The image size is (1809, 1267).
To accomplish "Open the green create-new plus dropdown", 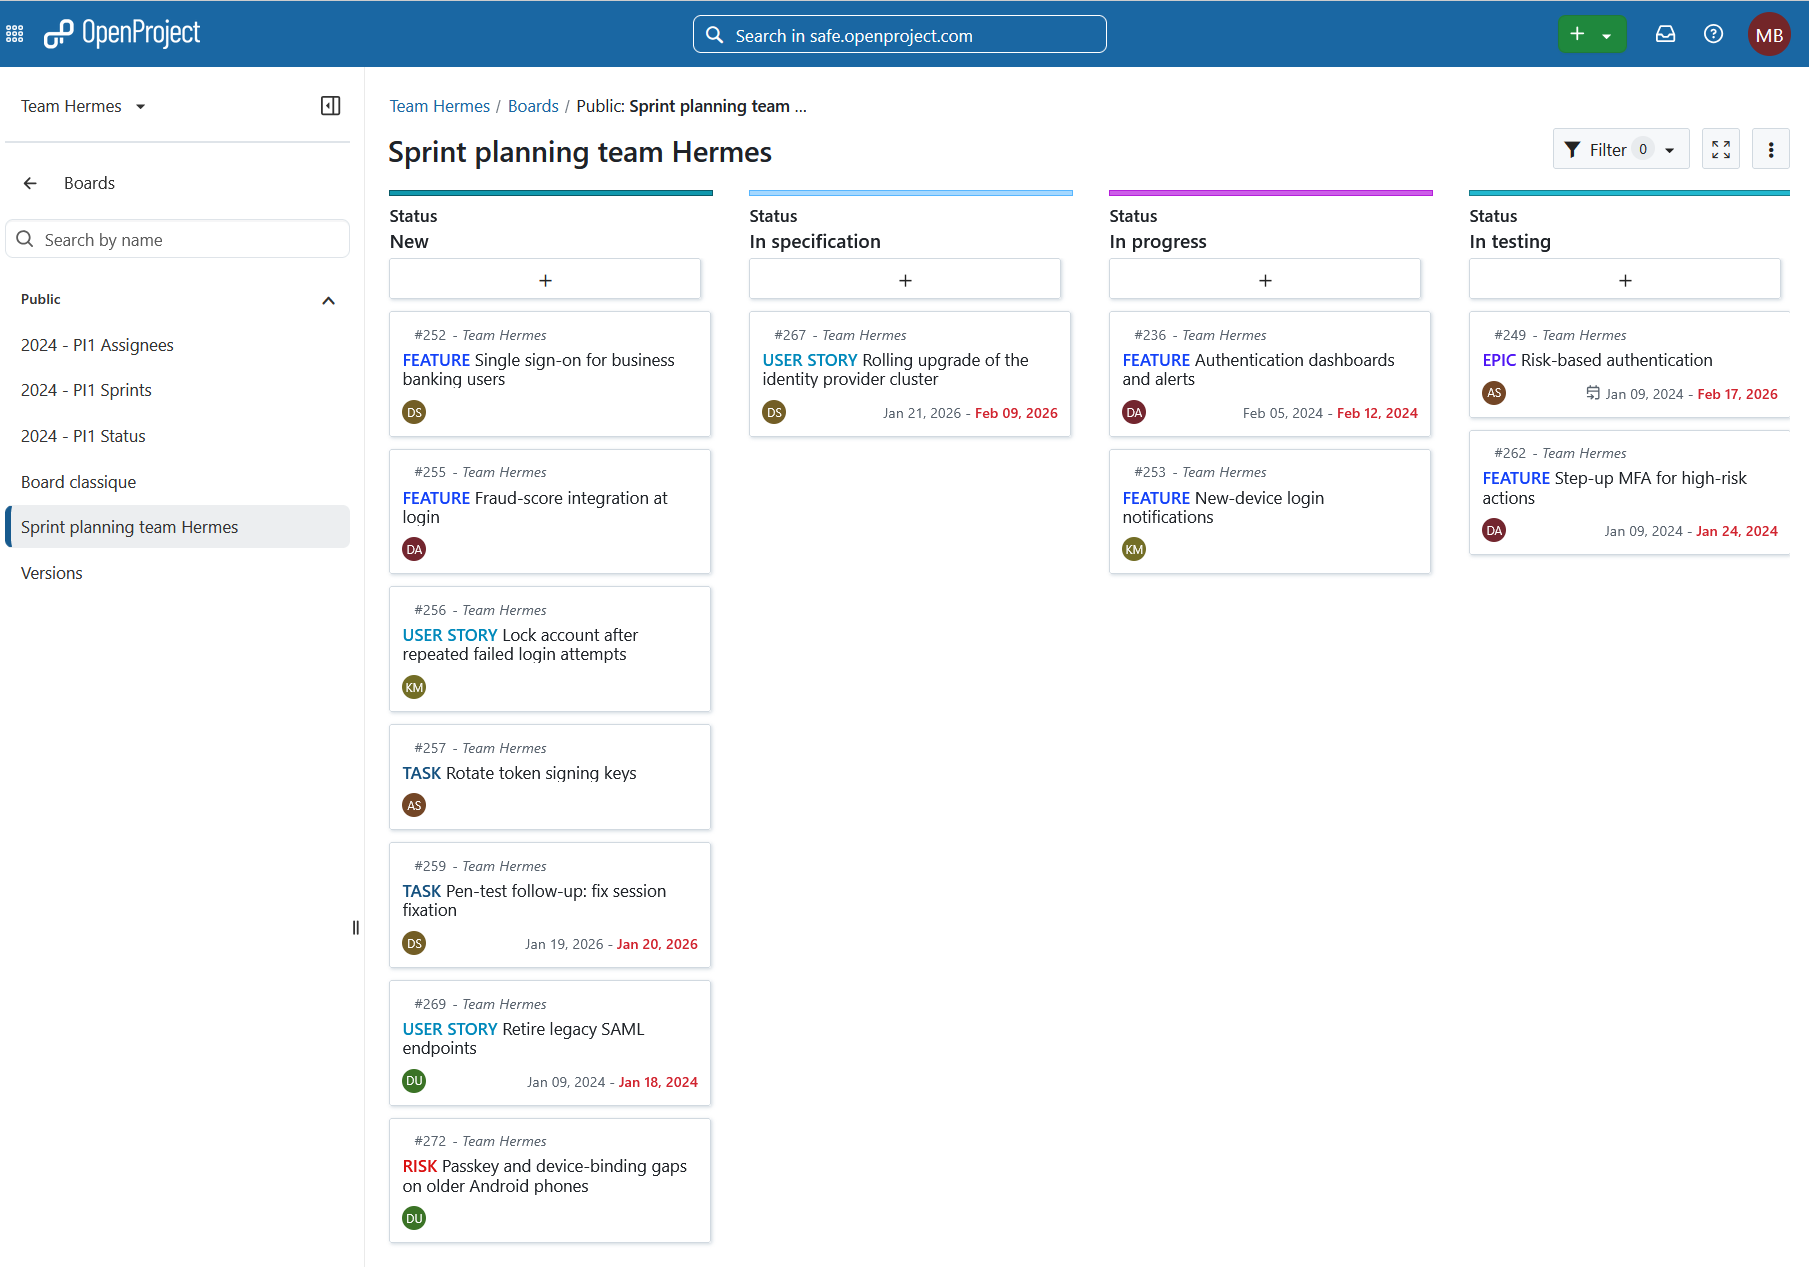I will point(1592,34).
